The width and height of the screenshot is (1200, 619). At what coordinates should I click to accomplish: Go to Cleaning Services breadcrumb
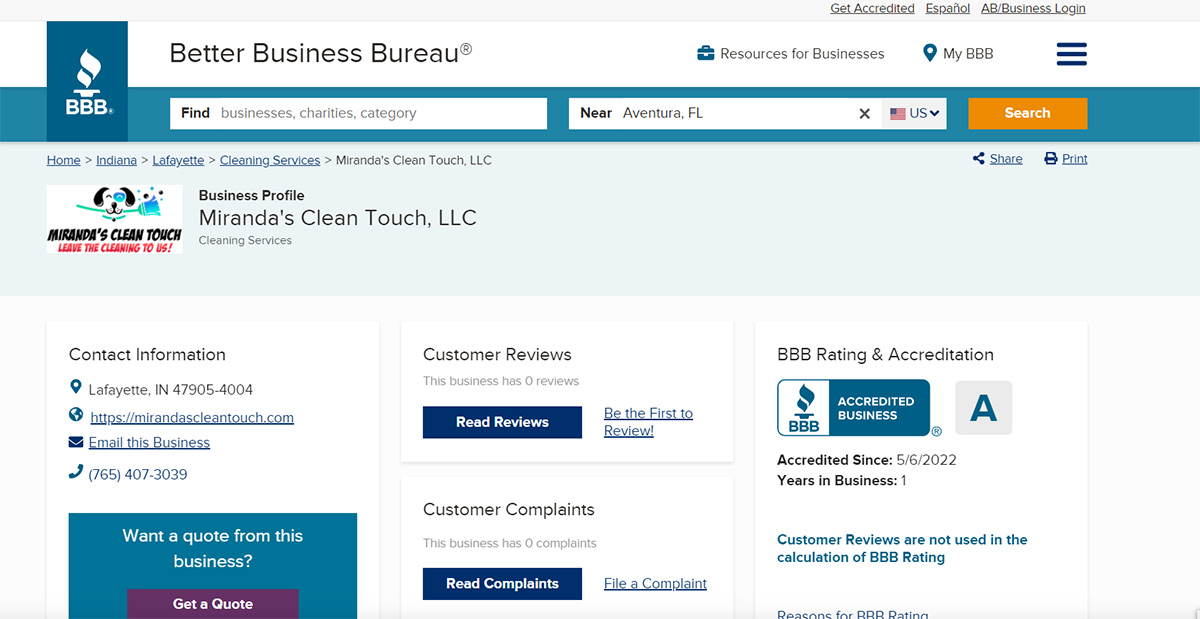pyautogui.click(x=270, y=160)
